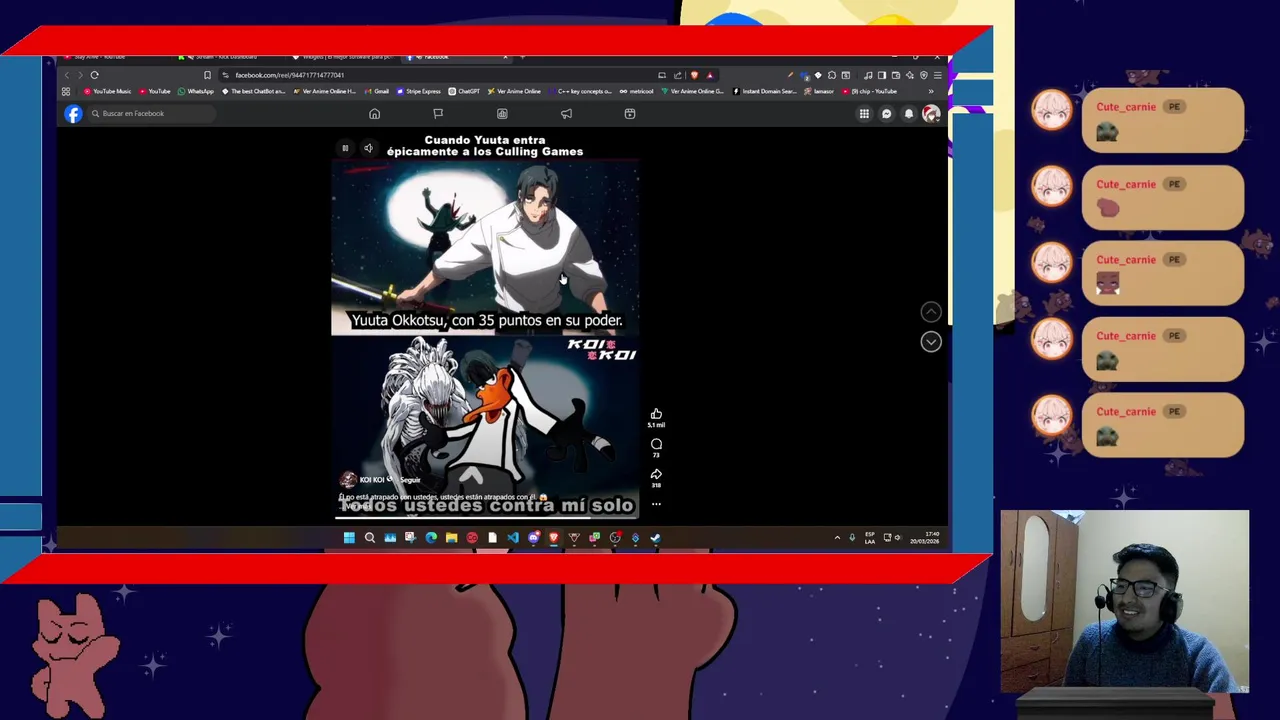
Task: Go to Facebook Home tab icon
Action: pos(374,113)
